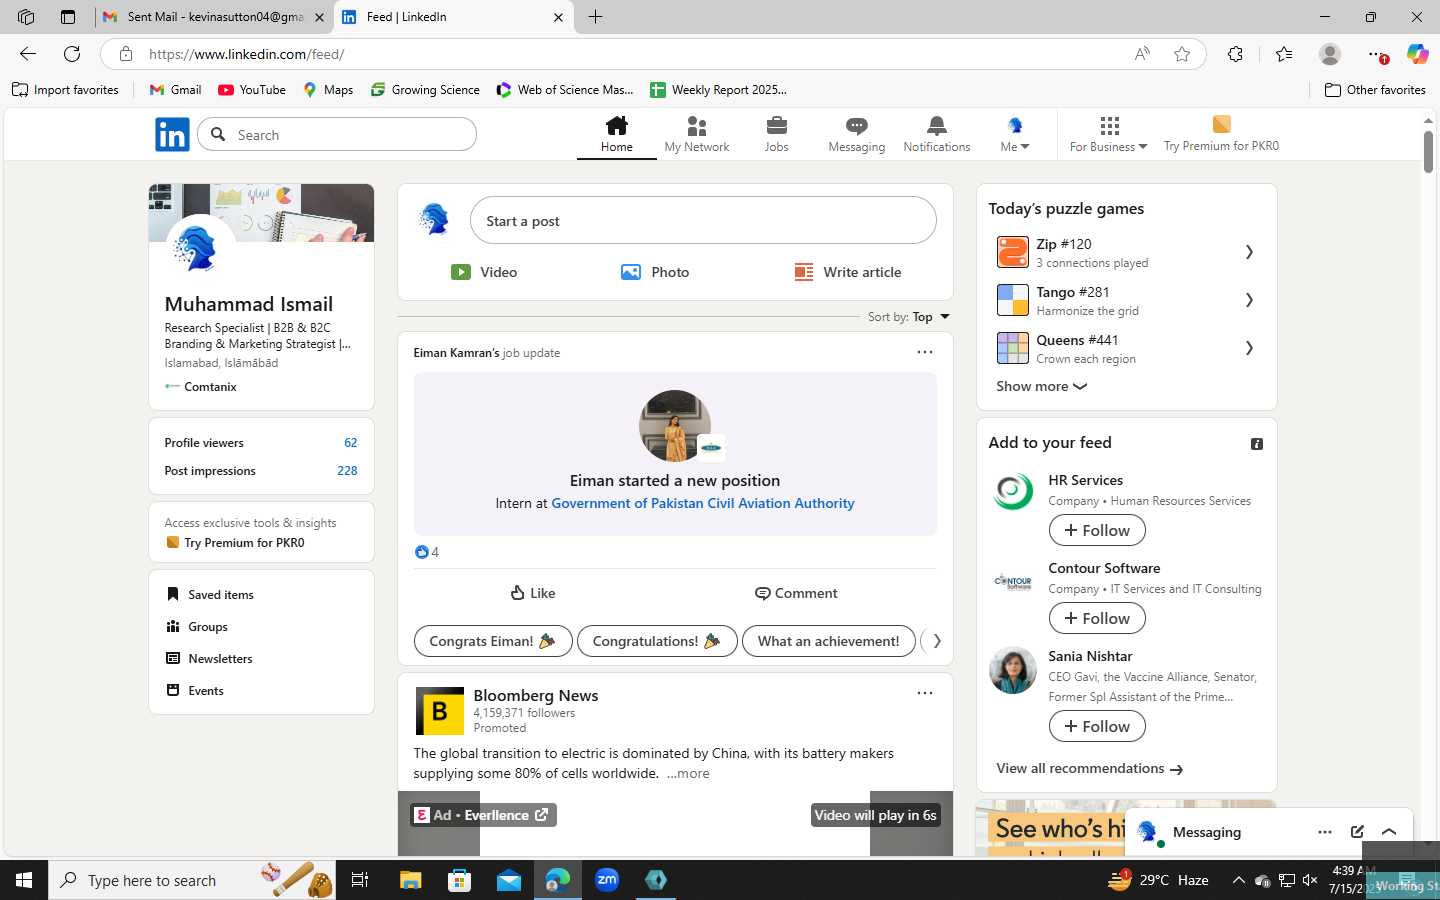Viewport: 1440px width, 900px height.
Task: Follow Contour Software company
Action: tap(1097, 618)
